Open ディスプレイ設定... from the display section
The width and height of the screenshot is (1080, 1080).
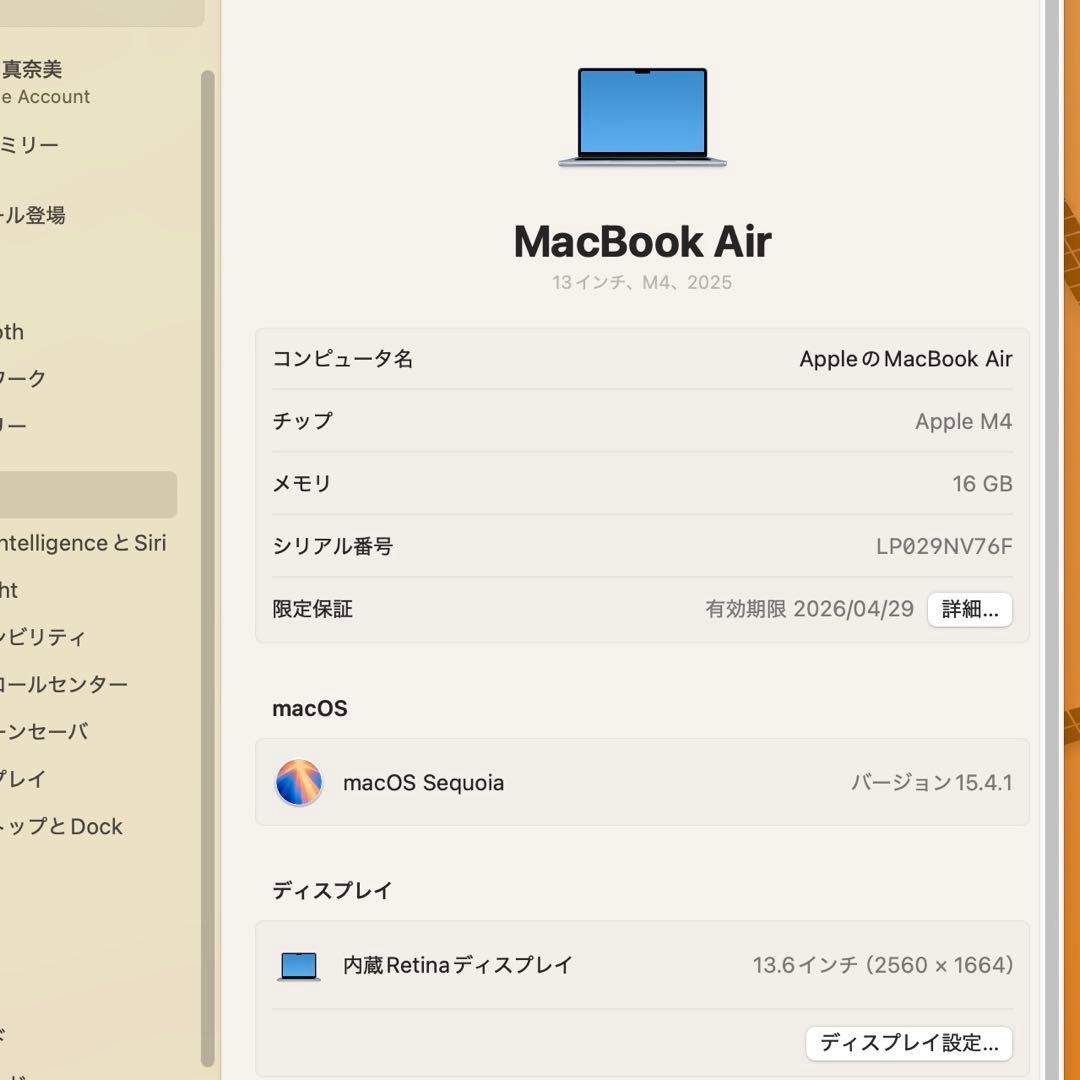click(908, 1043)
